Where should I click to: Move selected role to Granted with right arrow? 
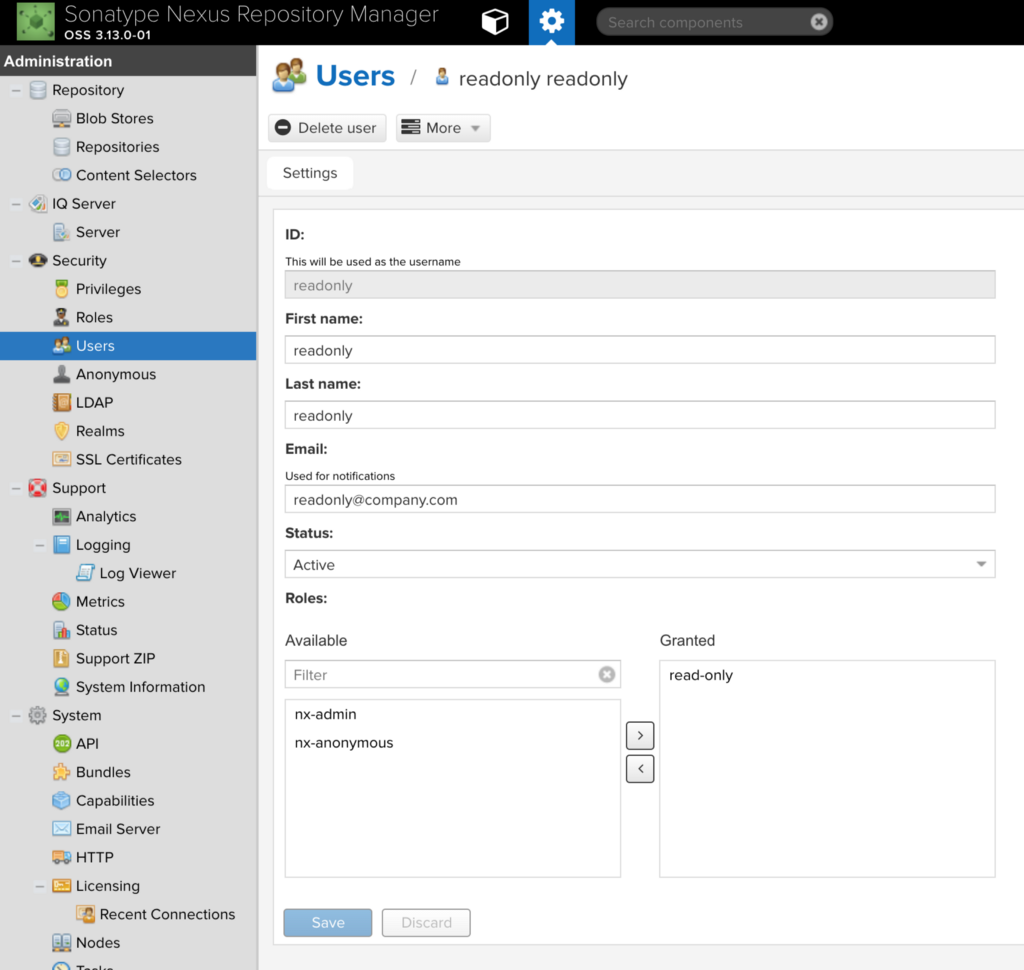coord(639,736)
